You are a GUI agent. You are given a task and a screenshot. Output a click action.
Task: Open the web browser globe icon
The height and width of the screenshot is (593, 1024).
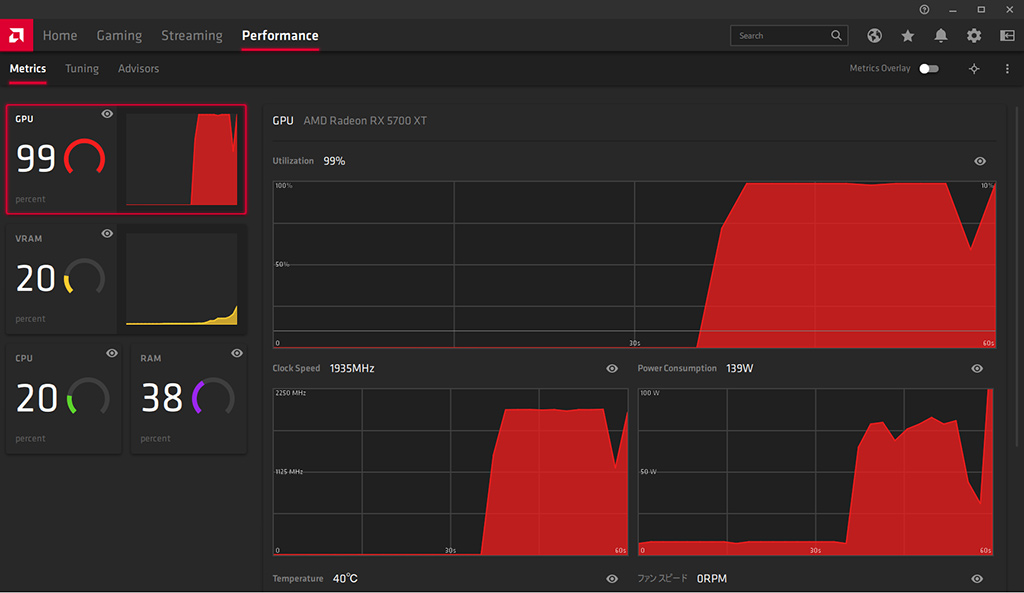[x=874, y=36]
